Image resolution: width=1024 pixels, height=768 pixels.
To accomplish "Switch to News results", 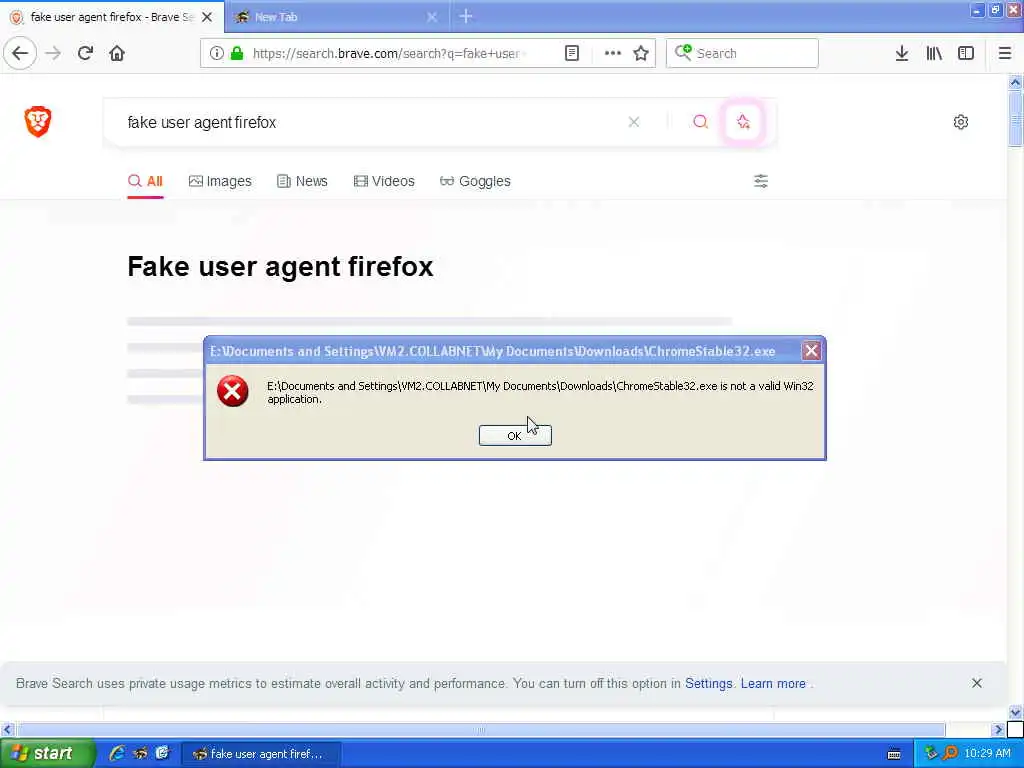I will [x=302, y=181].
